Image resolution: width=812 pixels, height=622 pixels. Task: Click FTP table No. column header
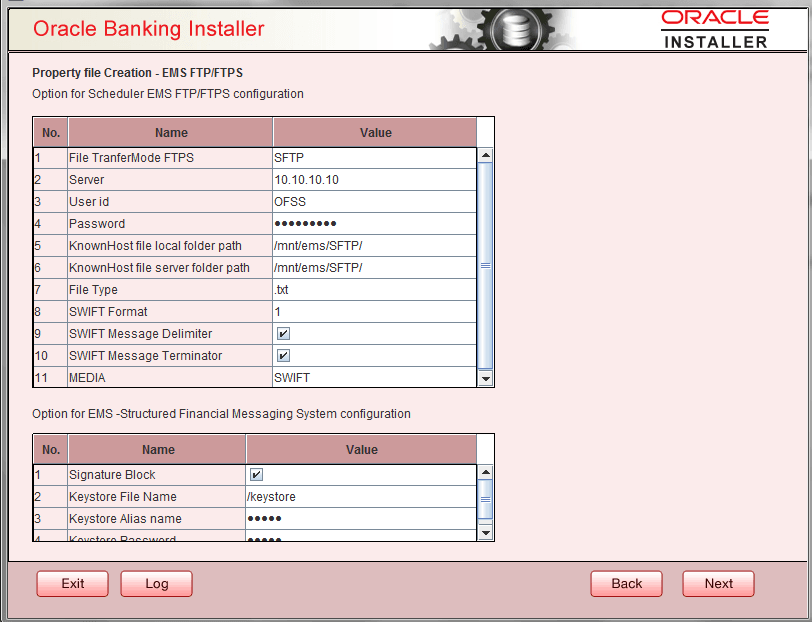(51, 133)
